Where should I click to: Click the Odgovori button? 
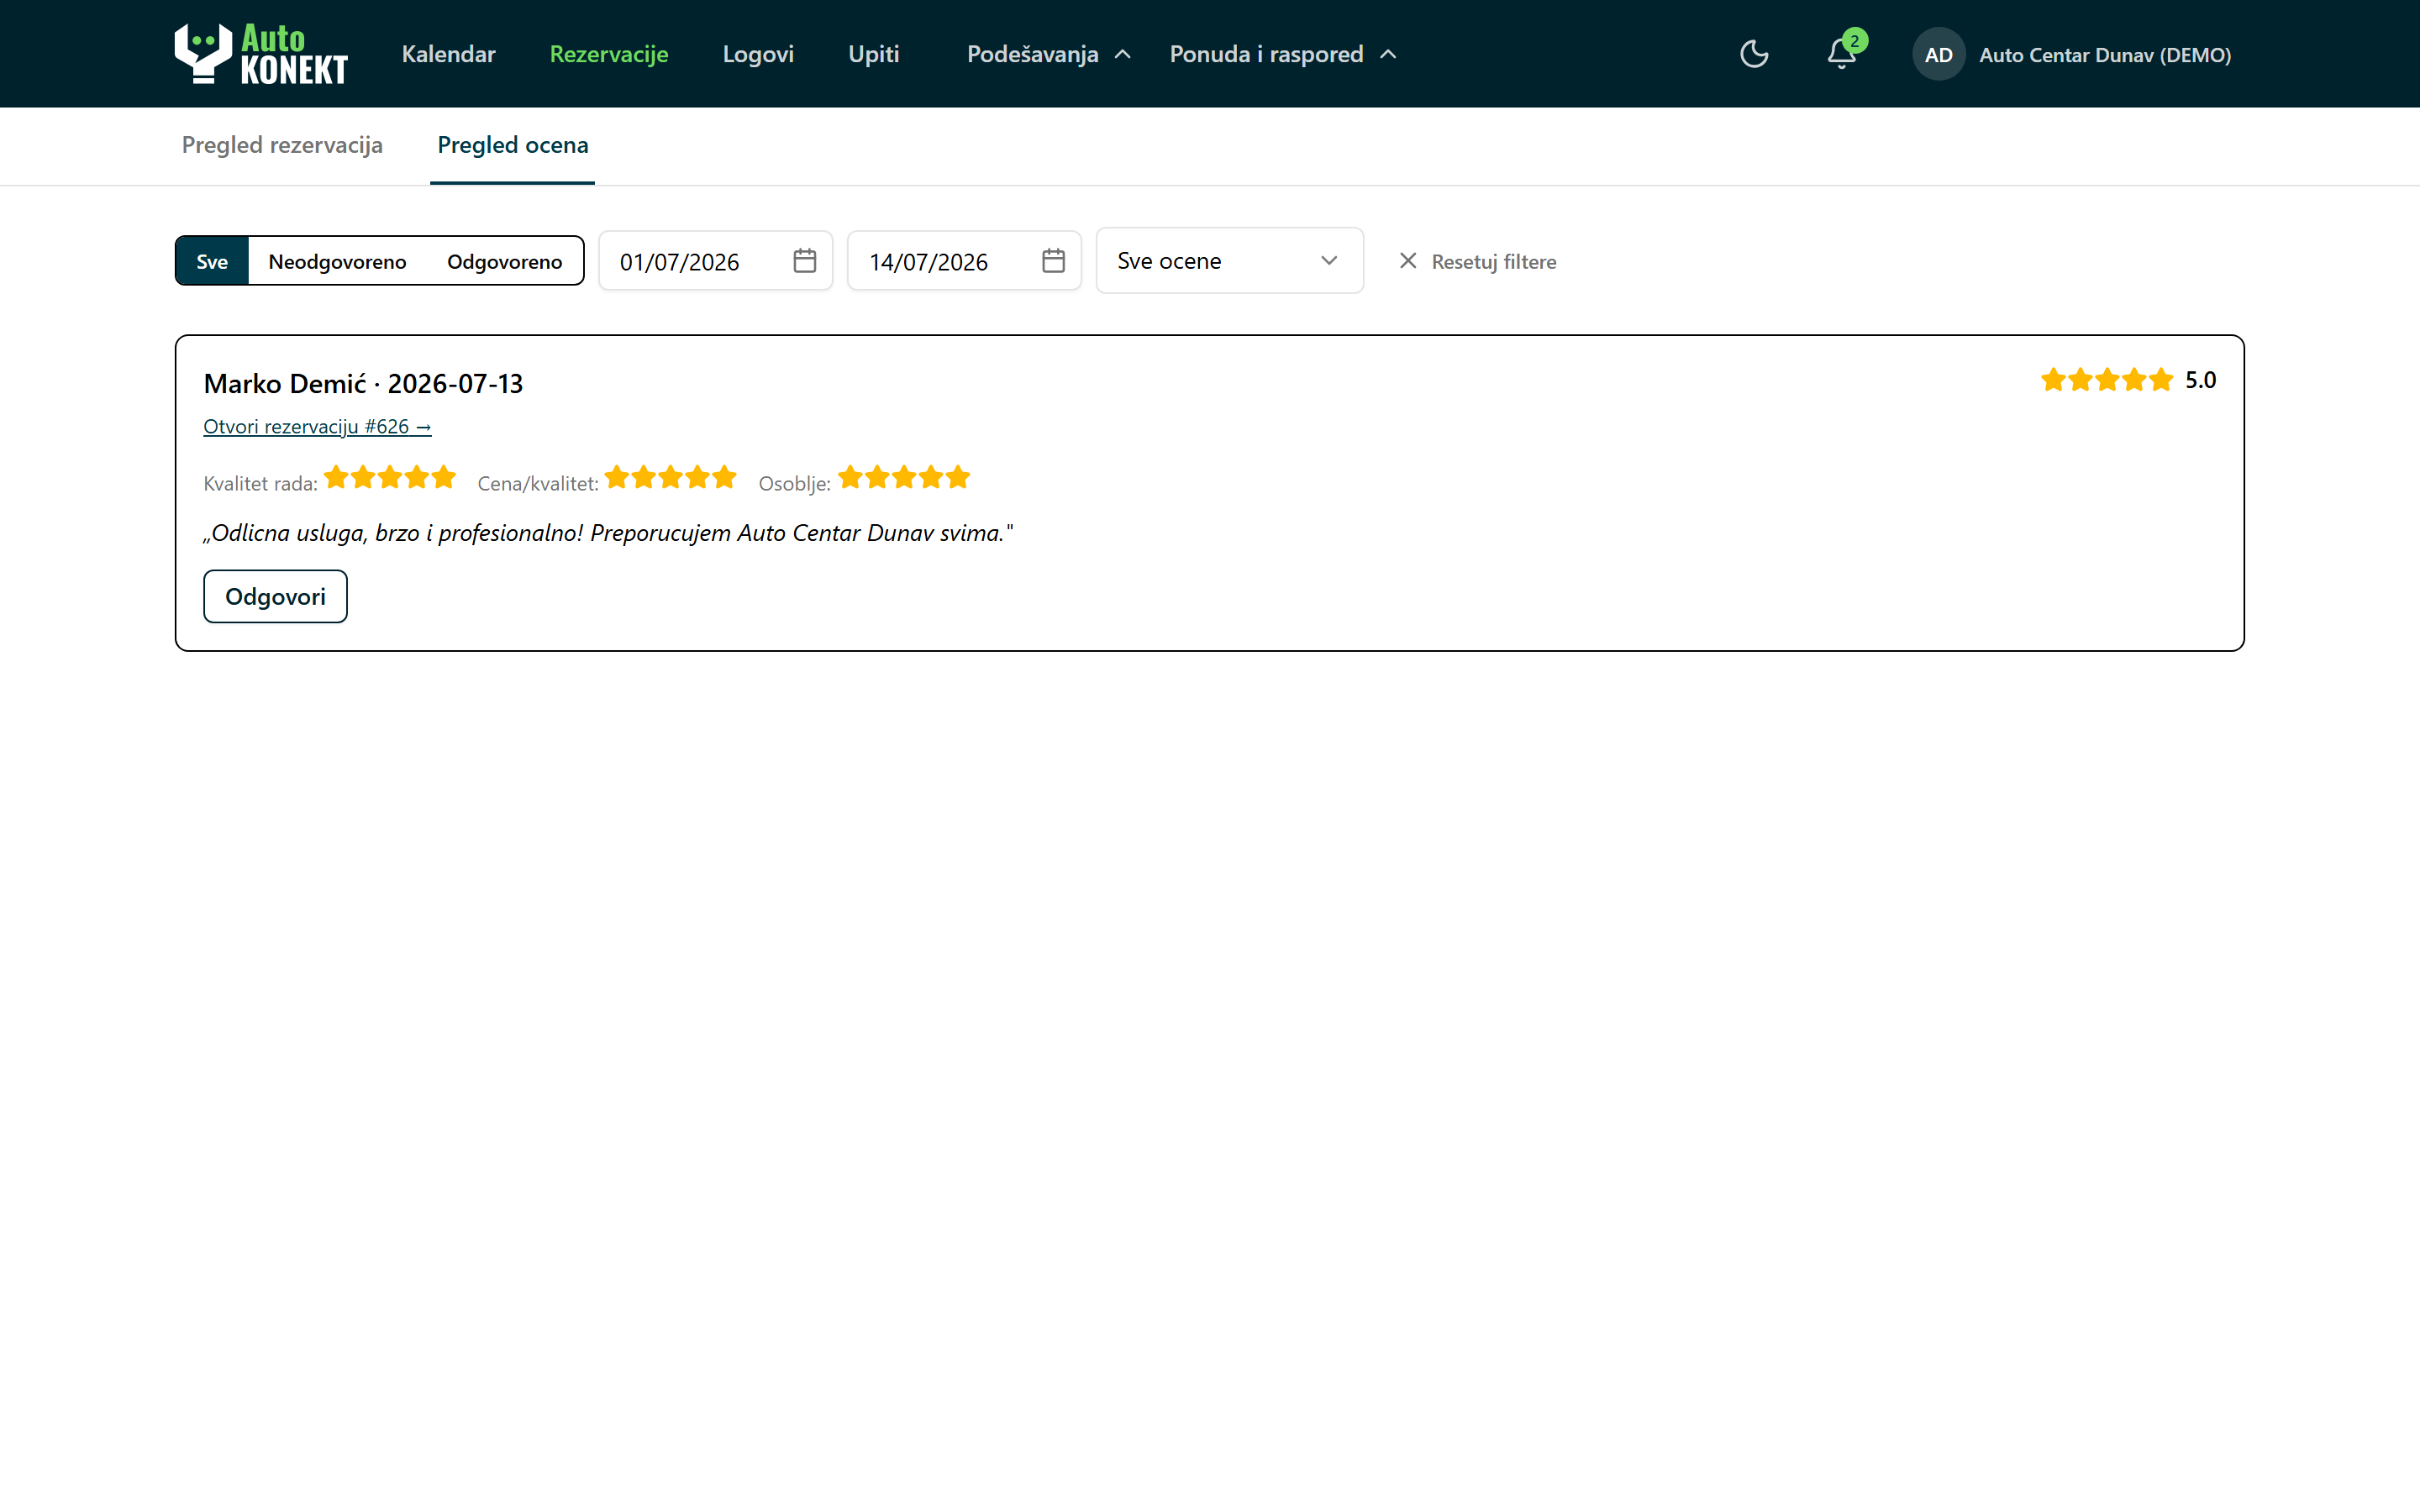275,597
